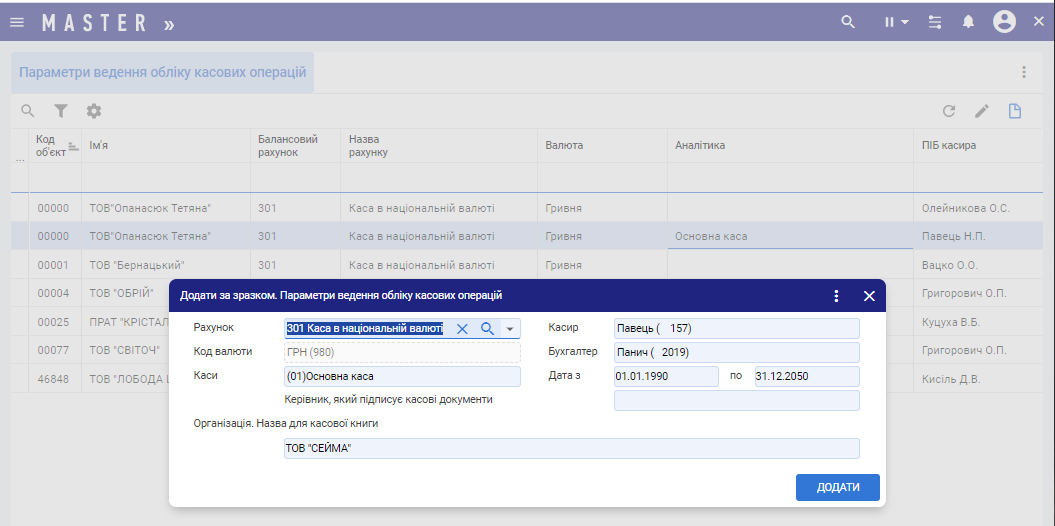Search accounts in Рахунок field

click(487, 328)
